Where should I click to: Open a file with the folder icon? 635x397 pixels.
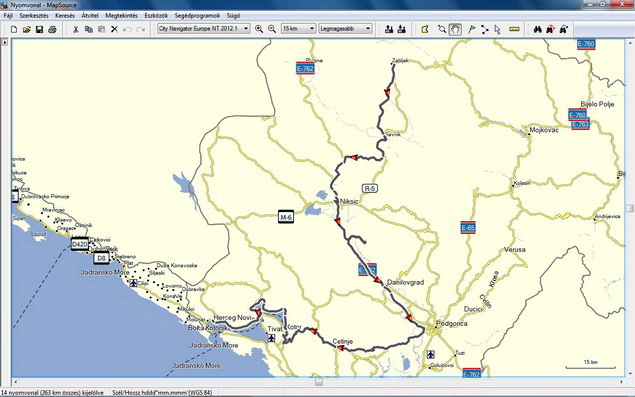click(x=27, y=29)
